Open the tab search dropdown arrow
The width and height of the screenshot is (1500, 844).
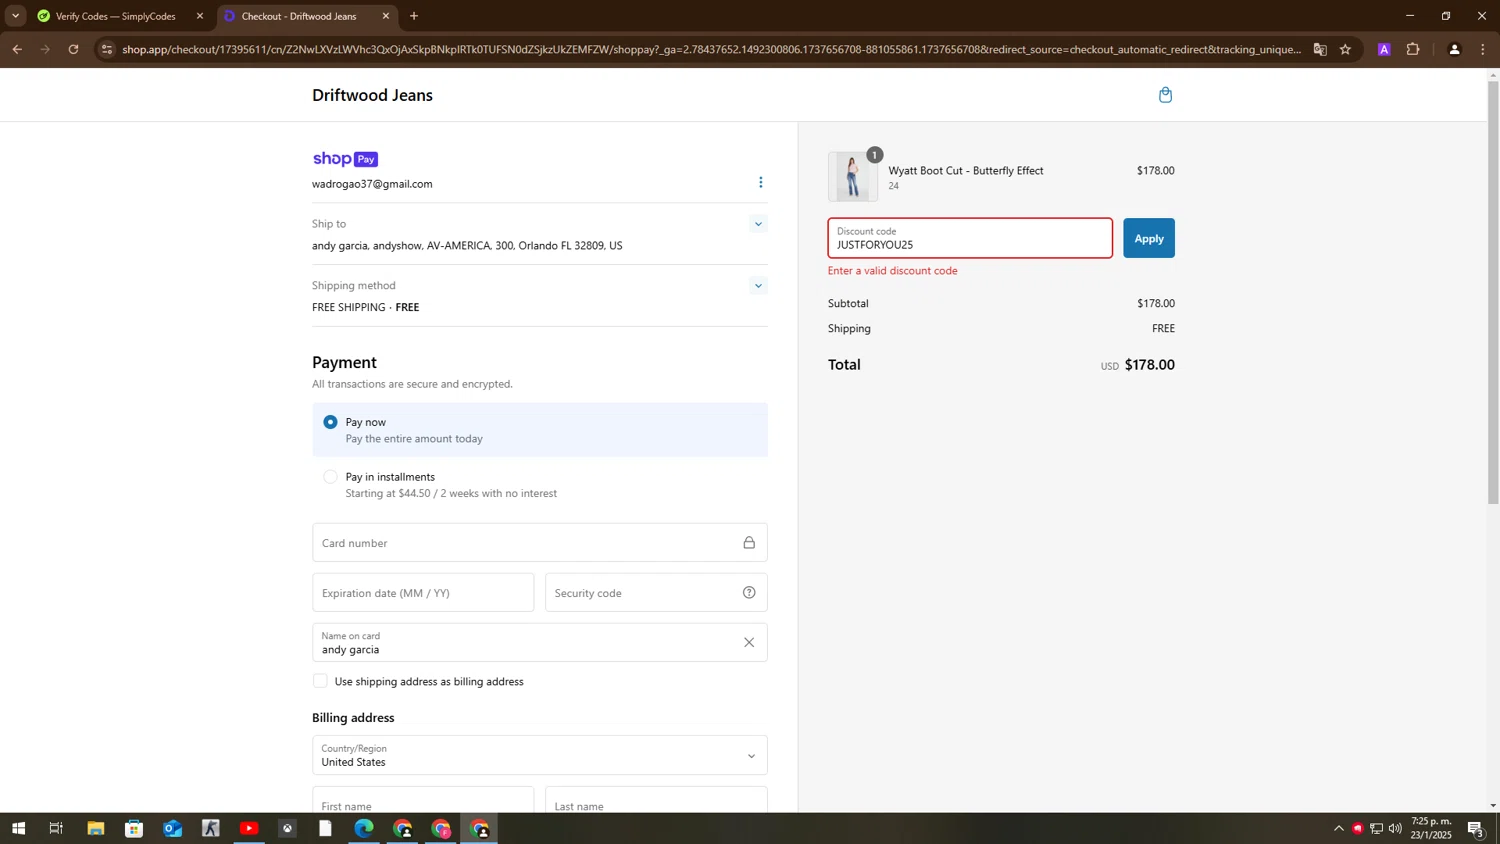[15, 16]
